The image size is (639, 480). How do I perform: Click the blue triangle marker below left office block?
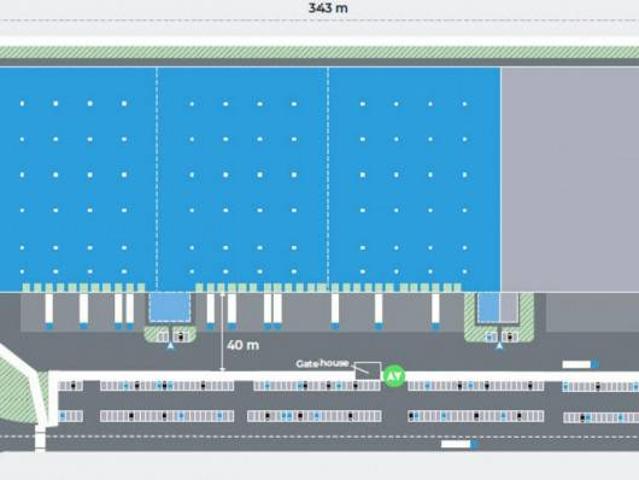[170, 348]
